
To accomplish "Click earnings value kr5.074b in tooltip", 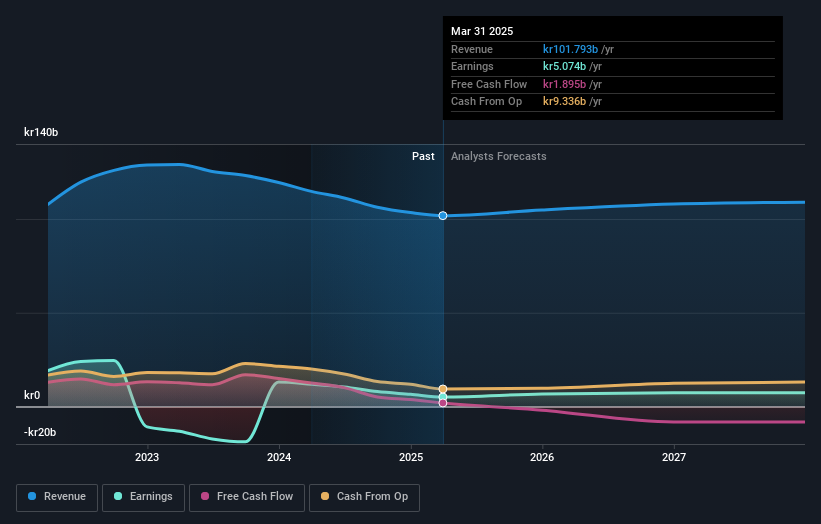I will point(564,66).
